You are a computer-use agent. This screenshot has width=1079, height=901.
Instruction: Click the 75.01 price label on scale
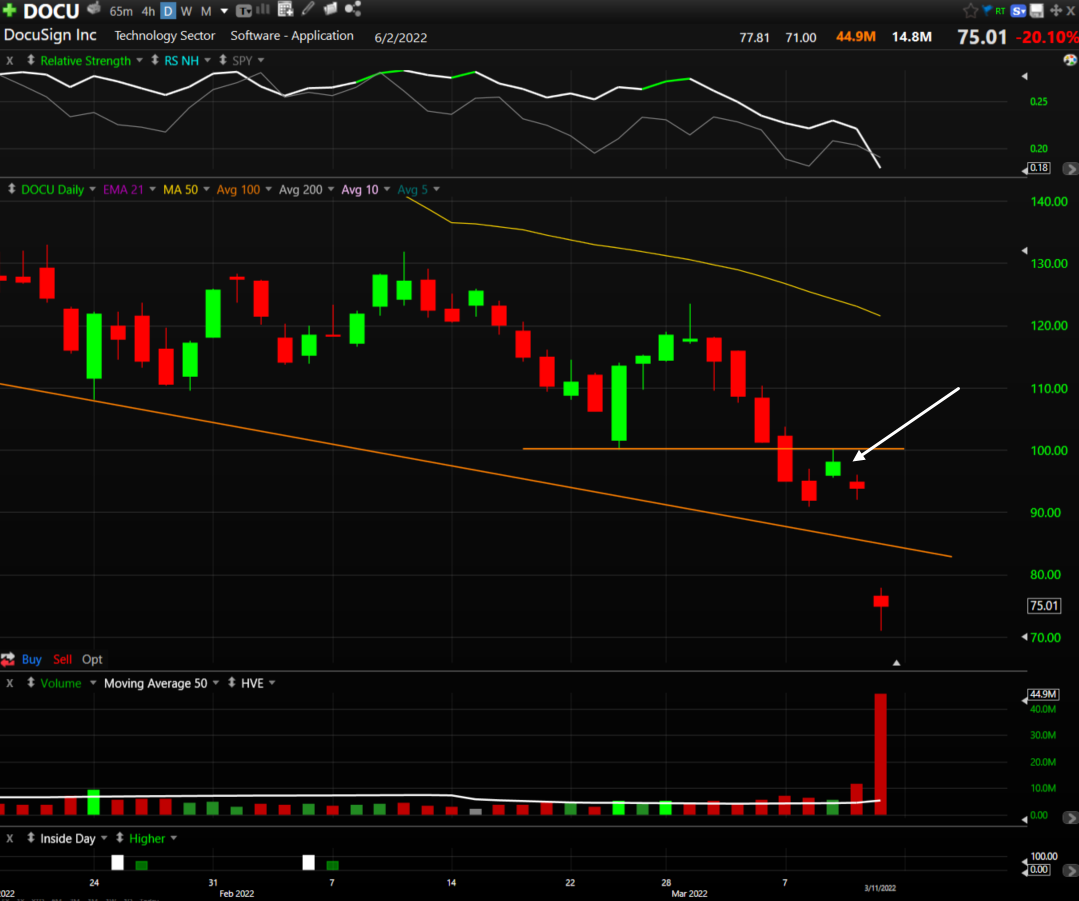1044,606
